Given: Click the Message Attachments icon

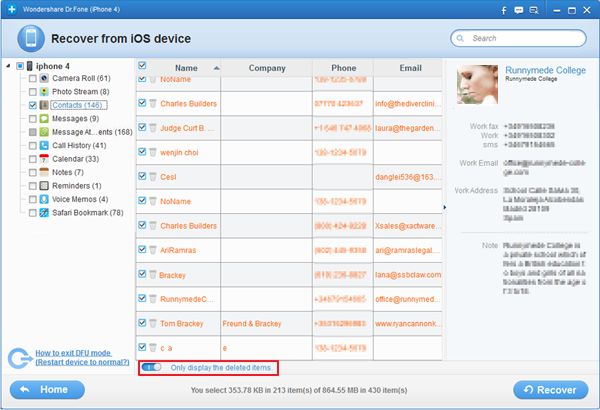Looking at the screenshot, I should click(44, 132).
